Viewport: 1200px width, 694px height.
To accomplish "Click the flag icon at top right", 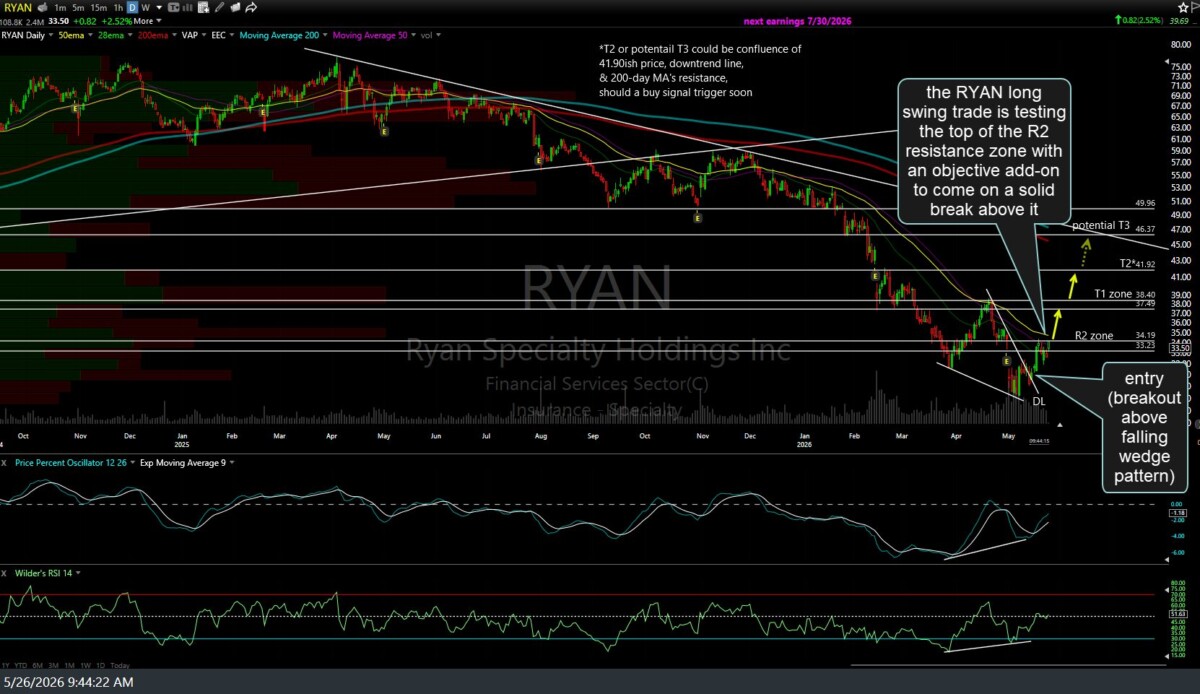I will point(1195,8).
